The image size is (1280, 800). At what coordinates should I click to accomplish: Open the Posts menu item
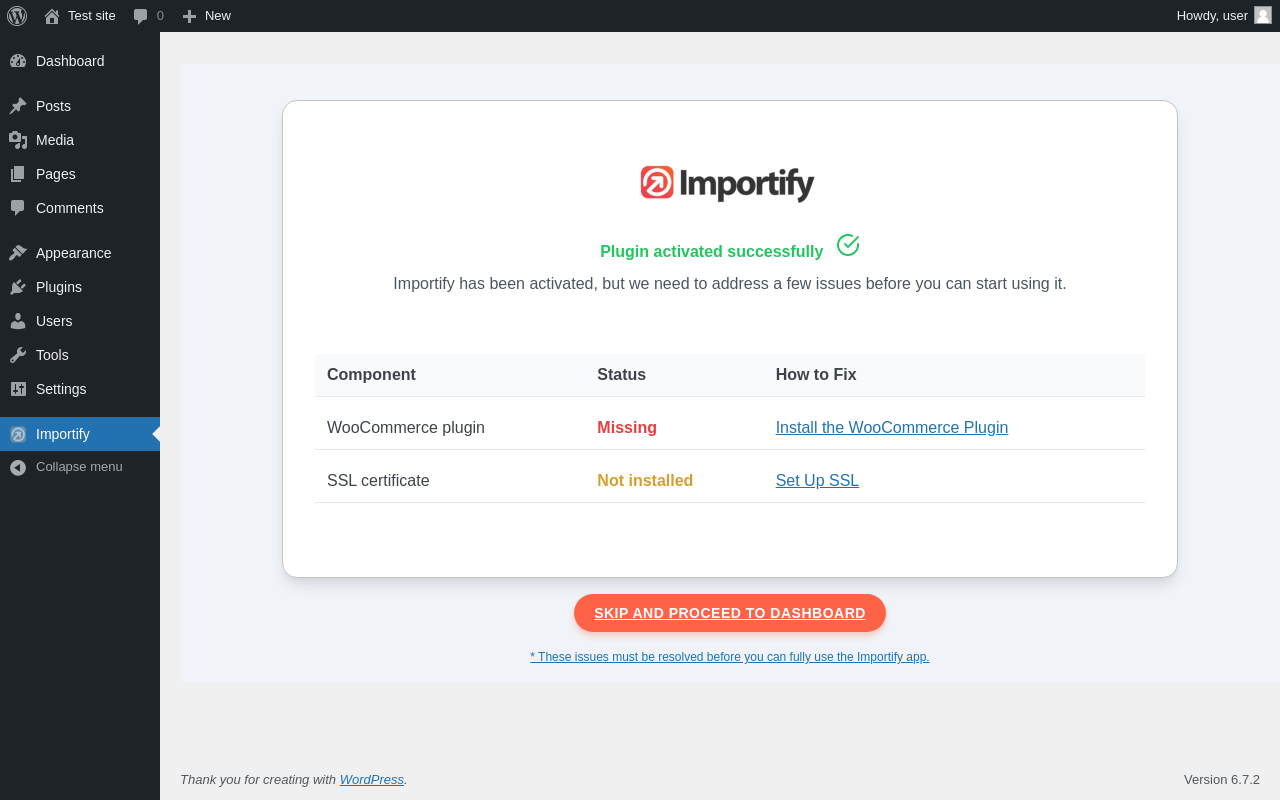(x=80, y=106)
